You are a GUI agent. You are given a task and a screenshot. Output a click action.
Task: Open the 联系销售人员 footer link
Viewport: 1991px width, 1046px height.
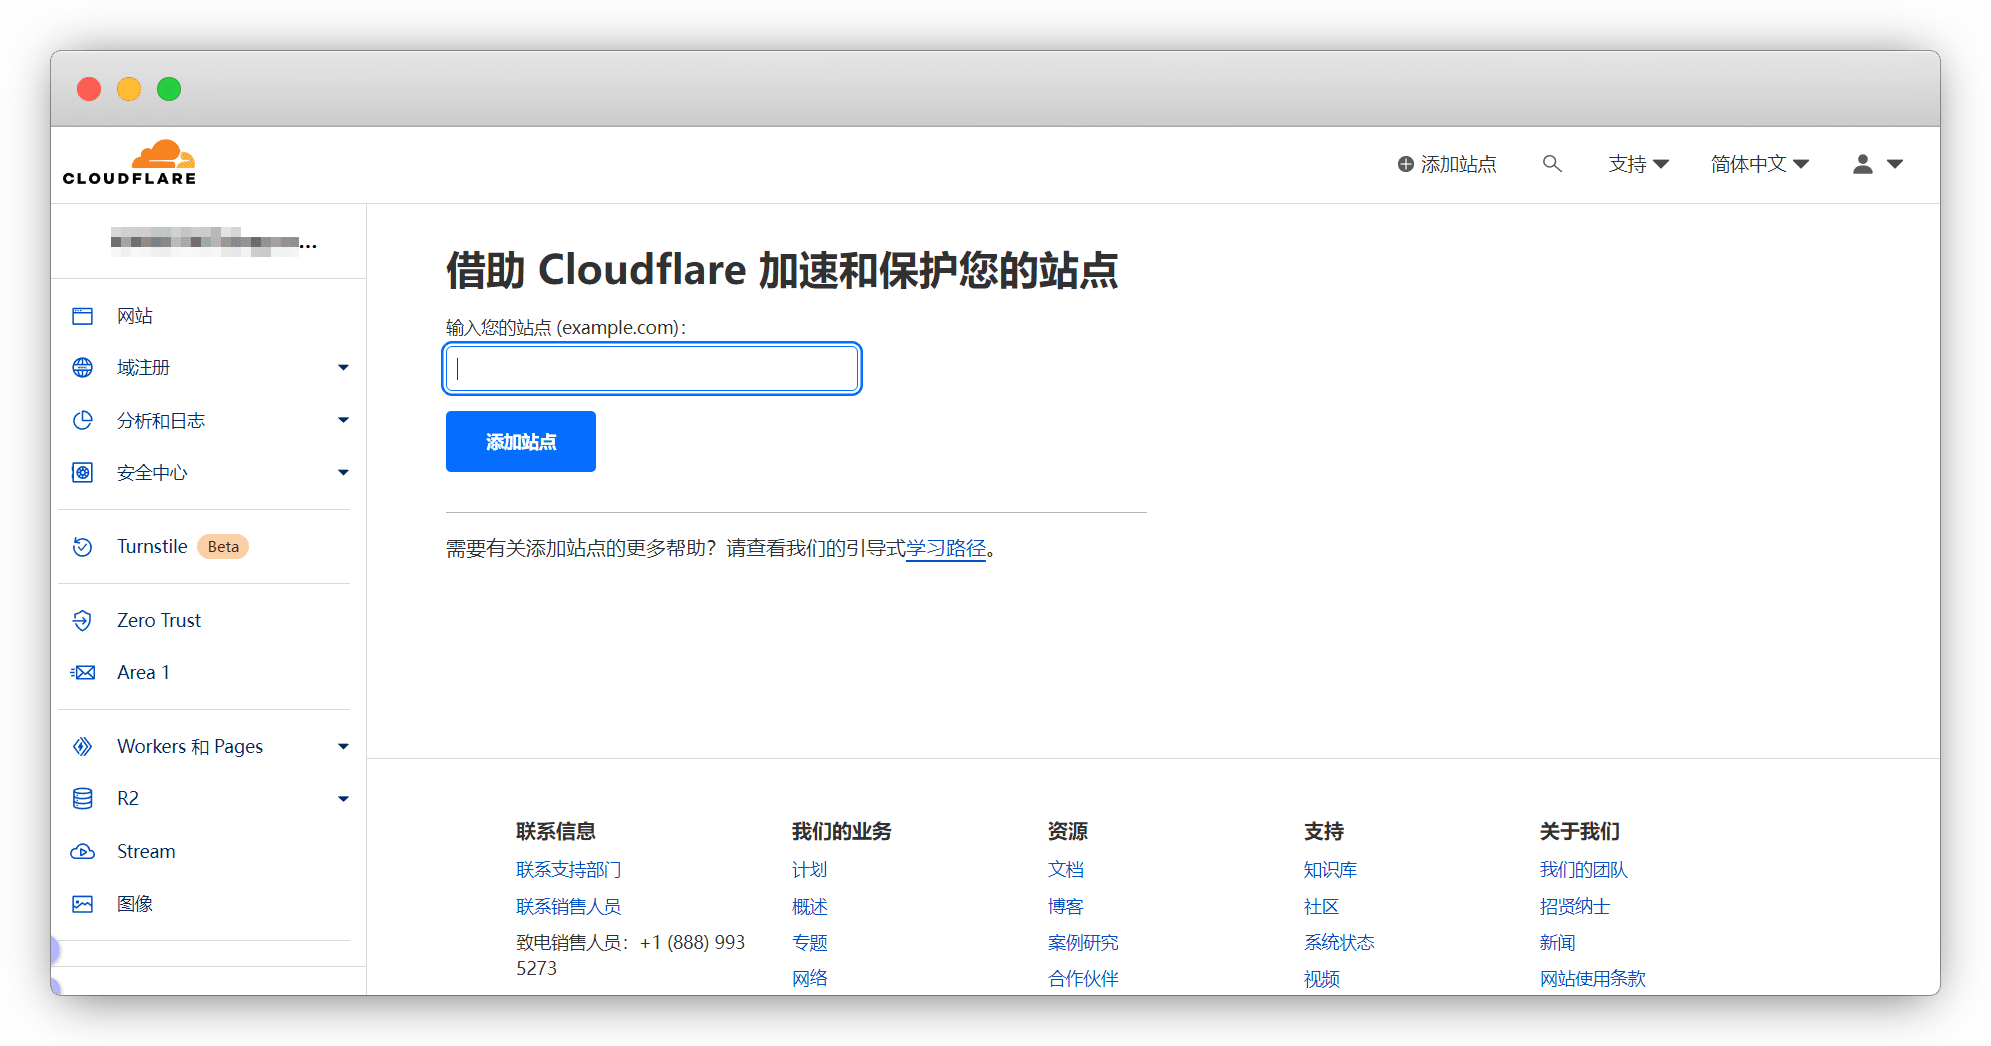pyautogui.click(x=568, y=907)
